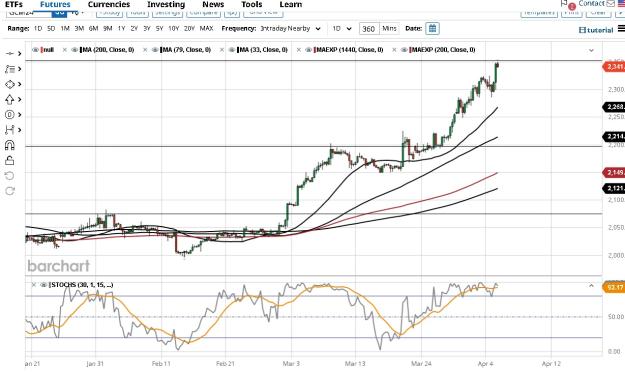Image resolution: width=625 pixels, height=372 pixels.
Task: Set range to 3M
Action: (79, 28)
